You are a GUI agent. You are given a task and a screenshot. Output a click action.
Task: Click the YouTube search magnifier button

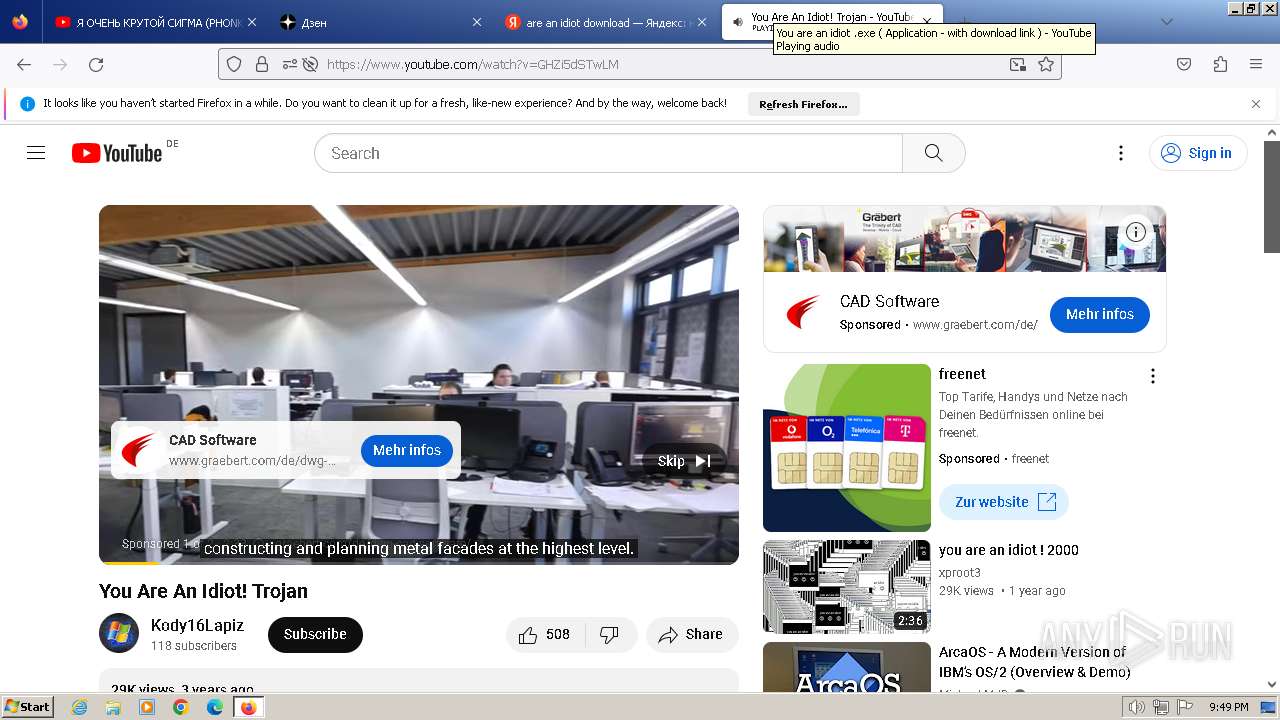click(x=933, y=153)
